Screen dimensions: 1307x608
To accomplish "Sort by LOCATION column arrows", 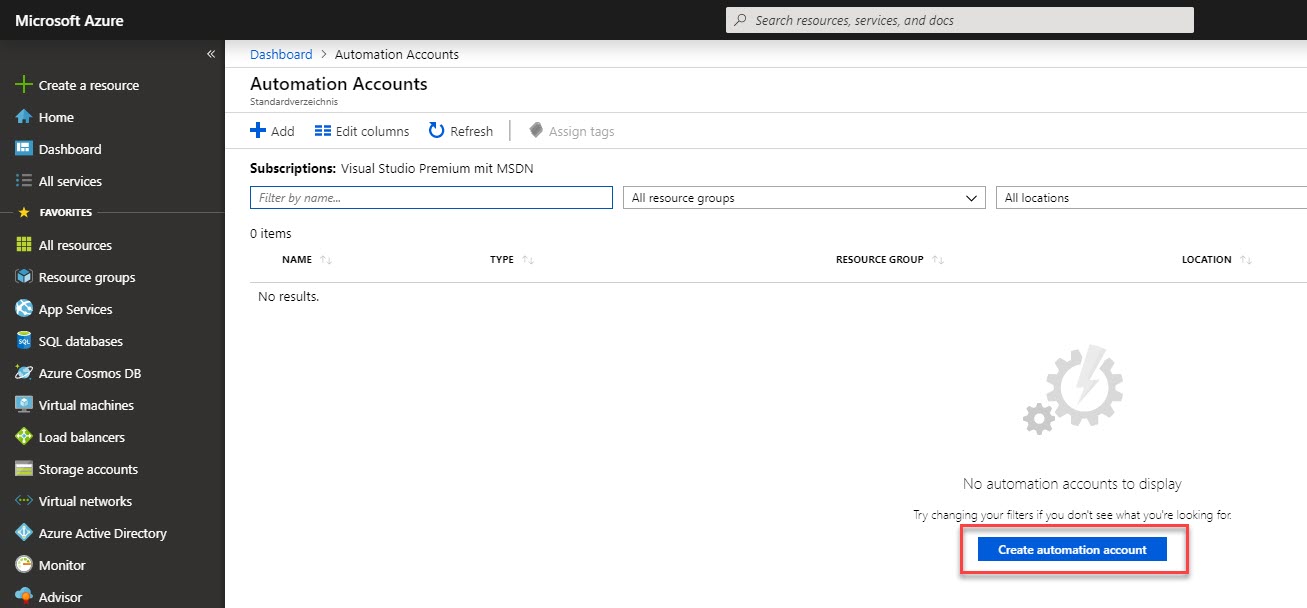I will point(1245,260).
